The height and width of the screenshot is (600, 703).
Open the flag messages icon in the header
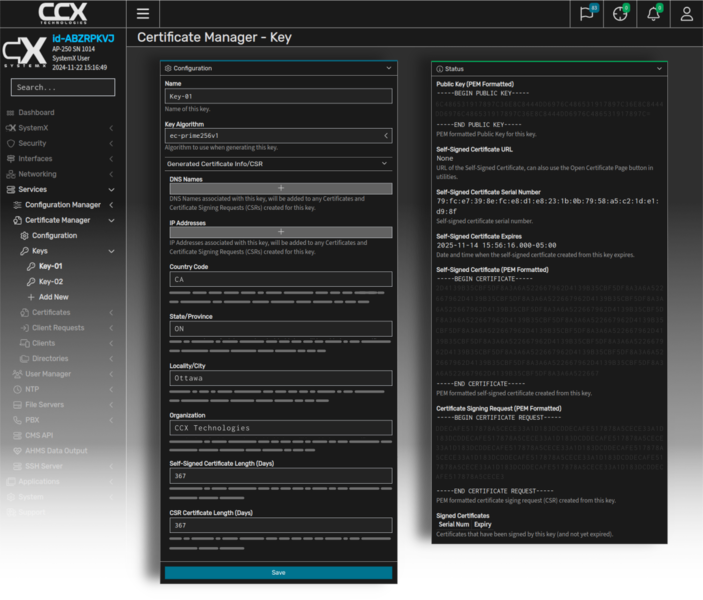(586, 14)
